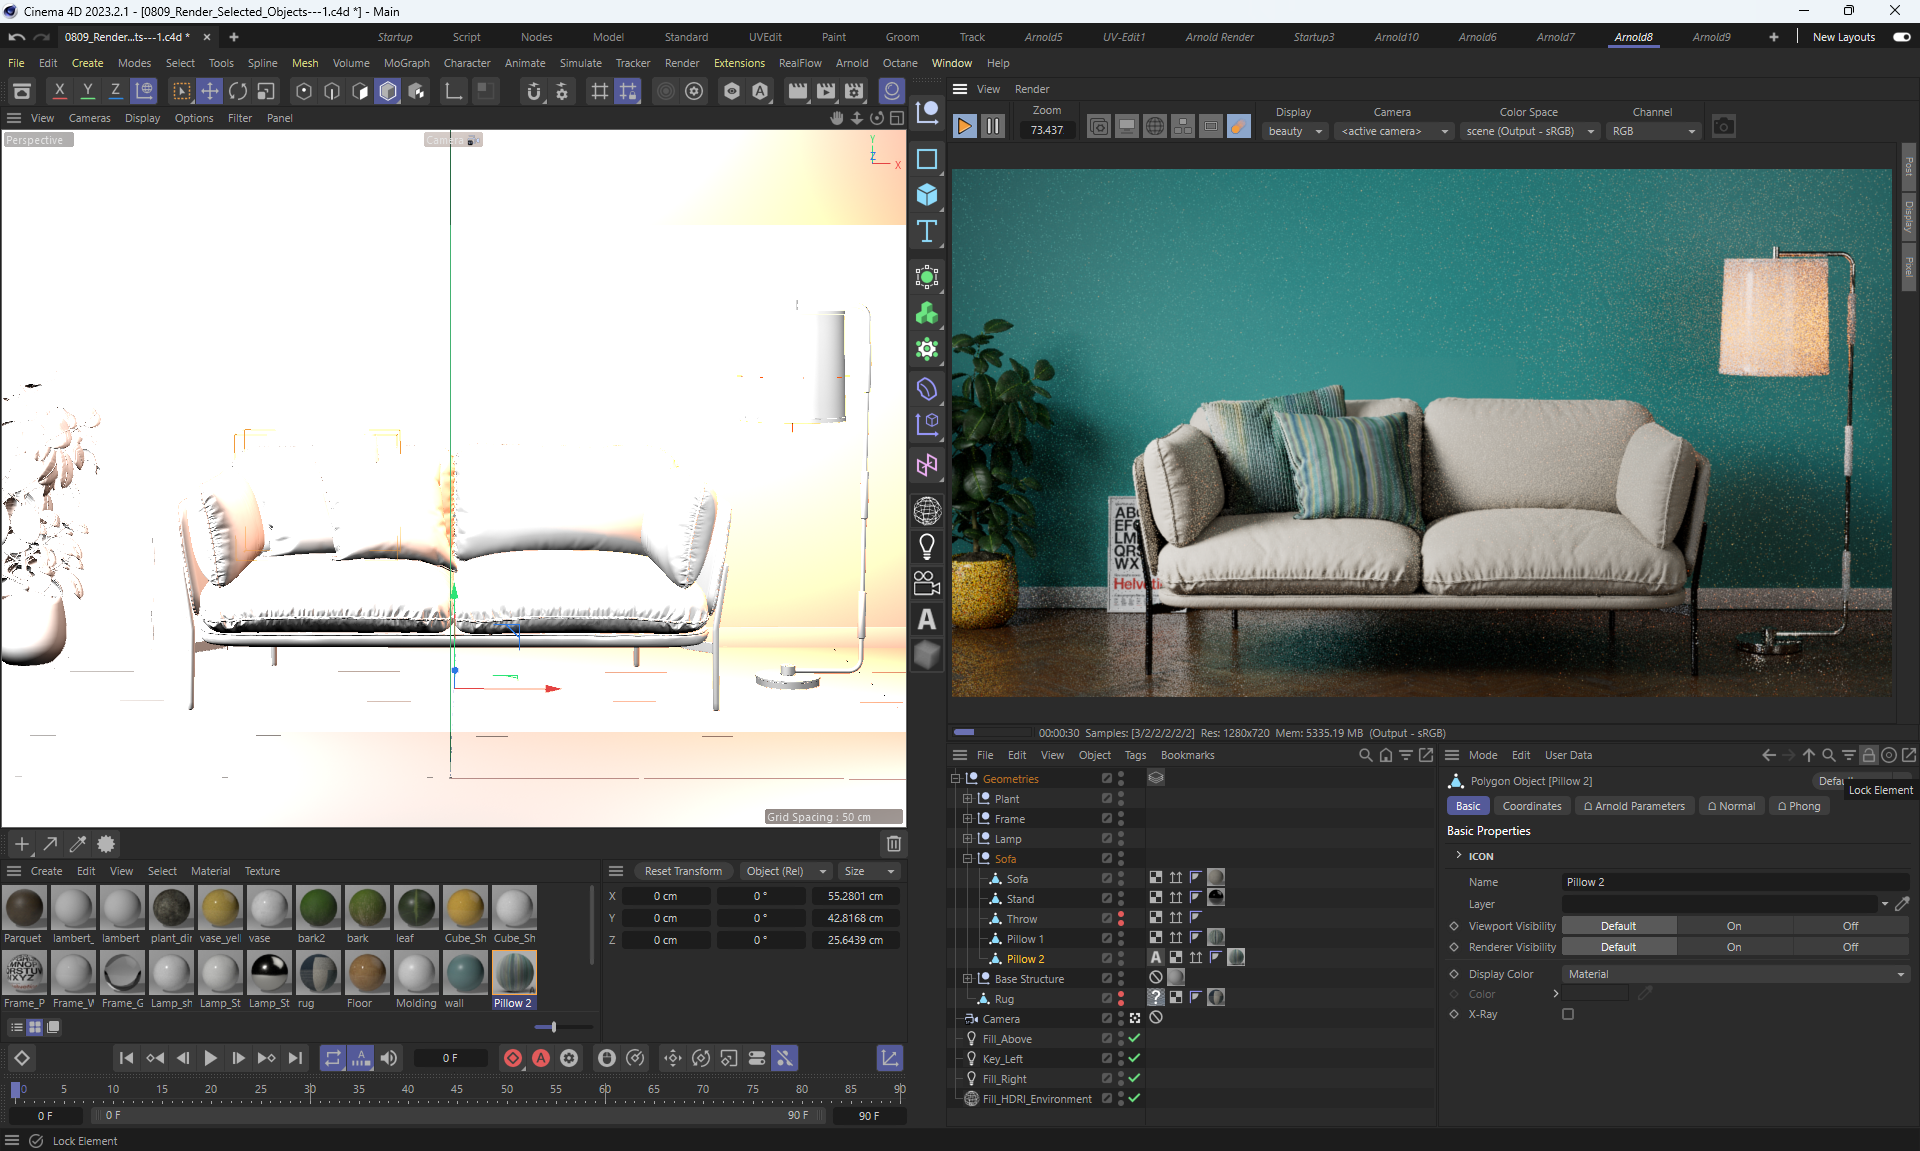This screenshot has width=1920, height=1151.
Task: Expand the Base Structure tree item
Action: tap(967, 979)
